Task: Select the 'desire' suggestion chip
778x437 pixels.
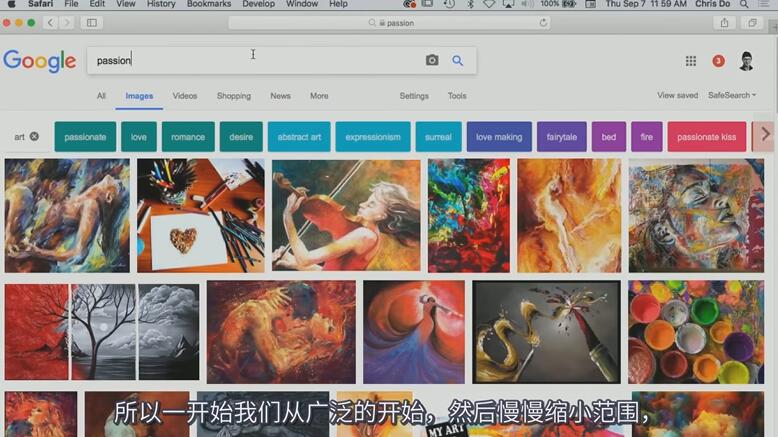Action: click(x=241, y=136)
